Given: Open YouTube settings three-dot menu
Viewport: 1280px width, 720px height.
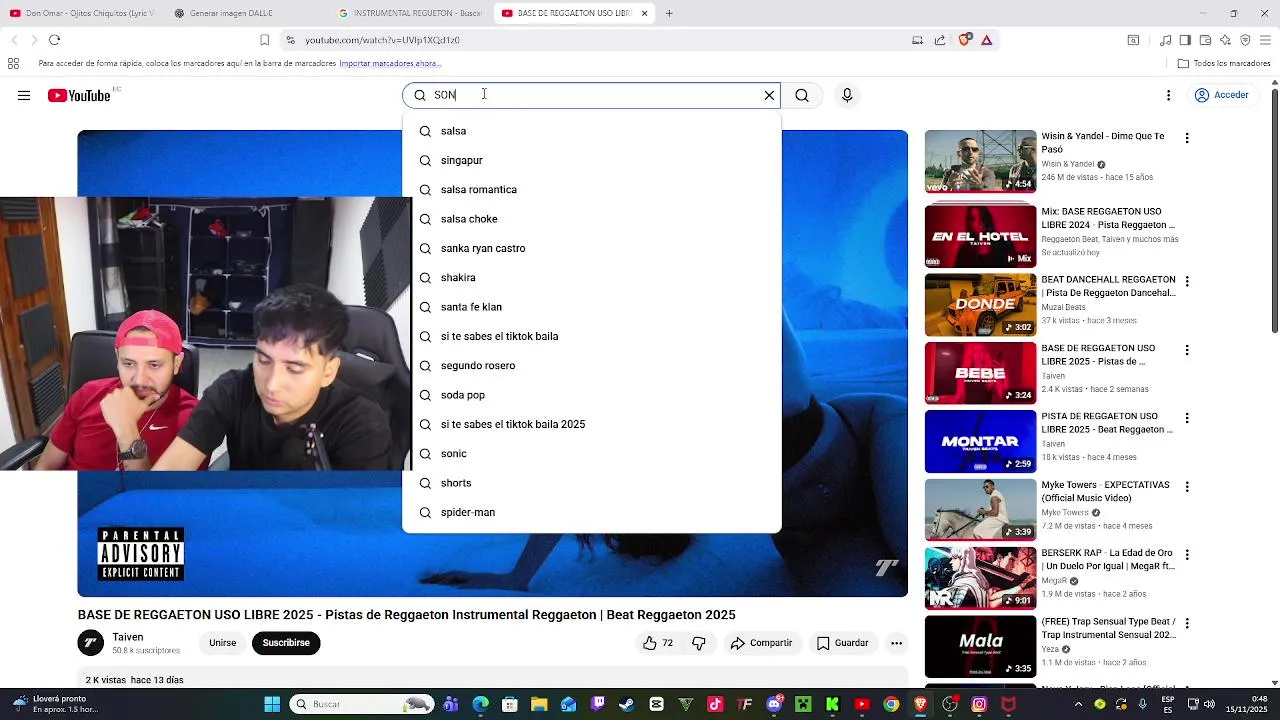Looking at the screenshot, I should [1168, 95].
